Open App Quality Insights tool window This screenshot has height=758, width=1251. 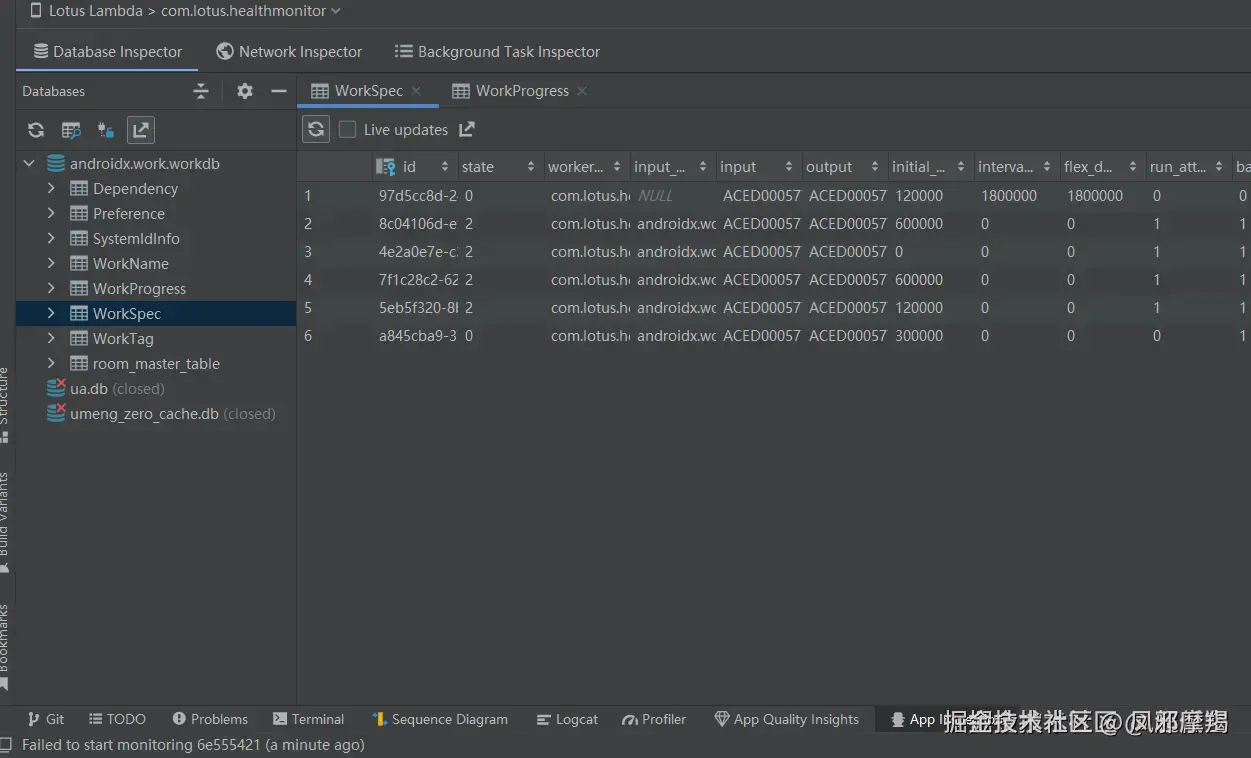(x=786, y=719)
